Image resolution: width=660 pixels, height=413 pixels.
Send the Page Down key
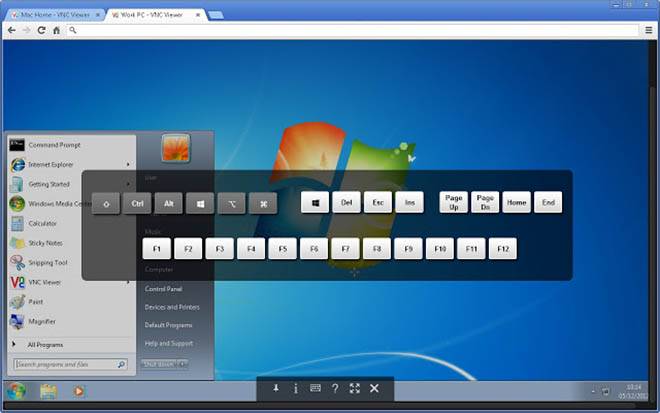pos(485,203)
